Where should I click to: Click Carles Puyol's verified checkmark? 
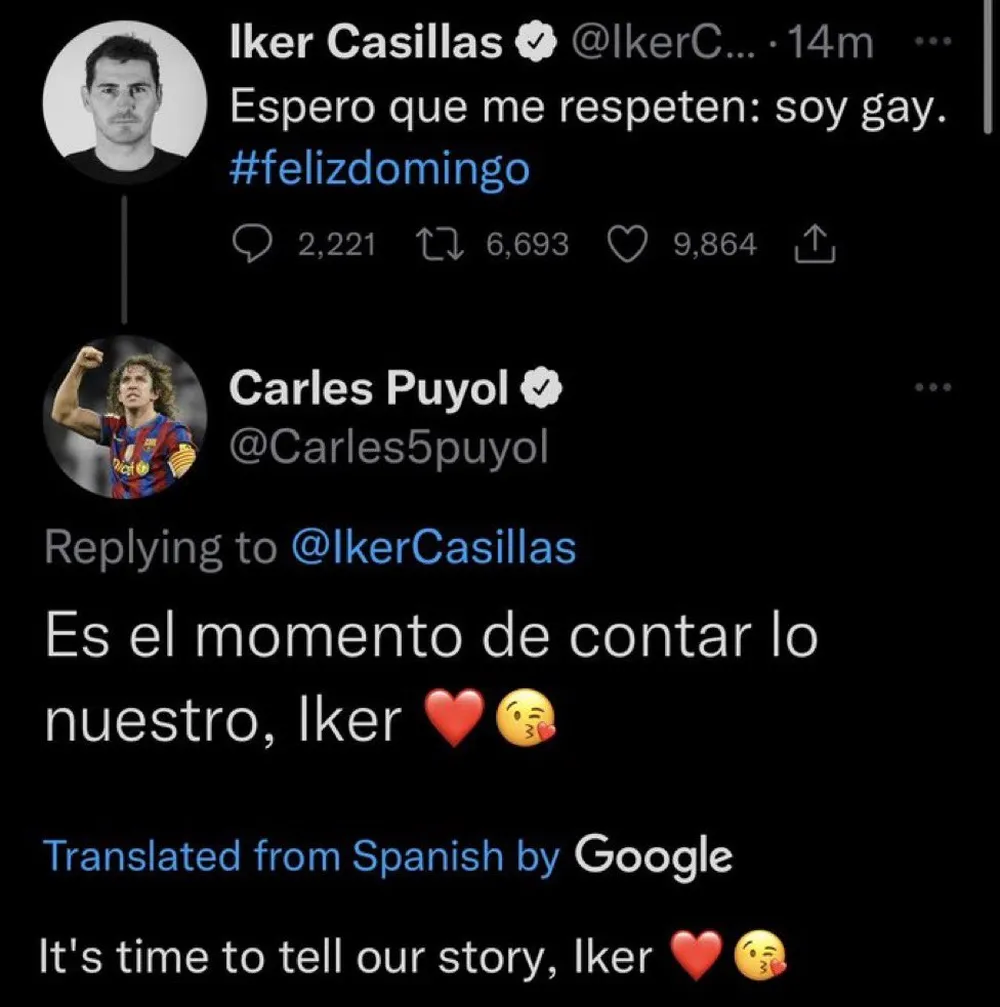(x=543, y=386)
